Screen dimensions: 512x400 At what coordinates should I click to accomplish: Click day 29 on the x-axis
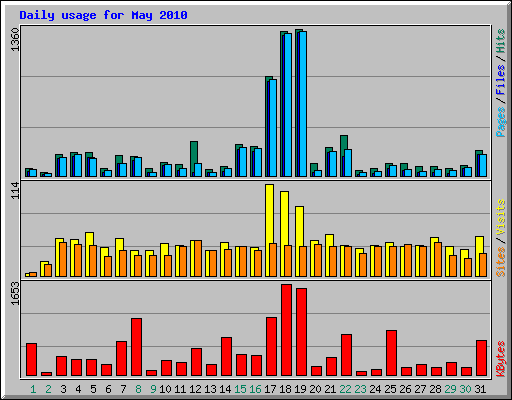point(450,389)
